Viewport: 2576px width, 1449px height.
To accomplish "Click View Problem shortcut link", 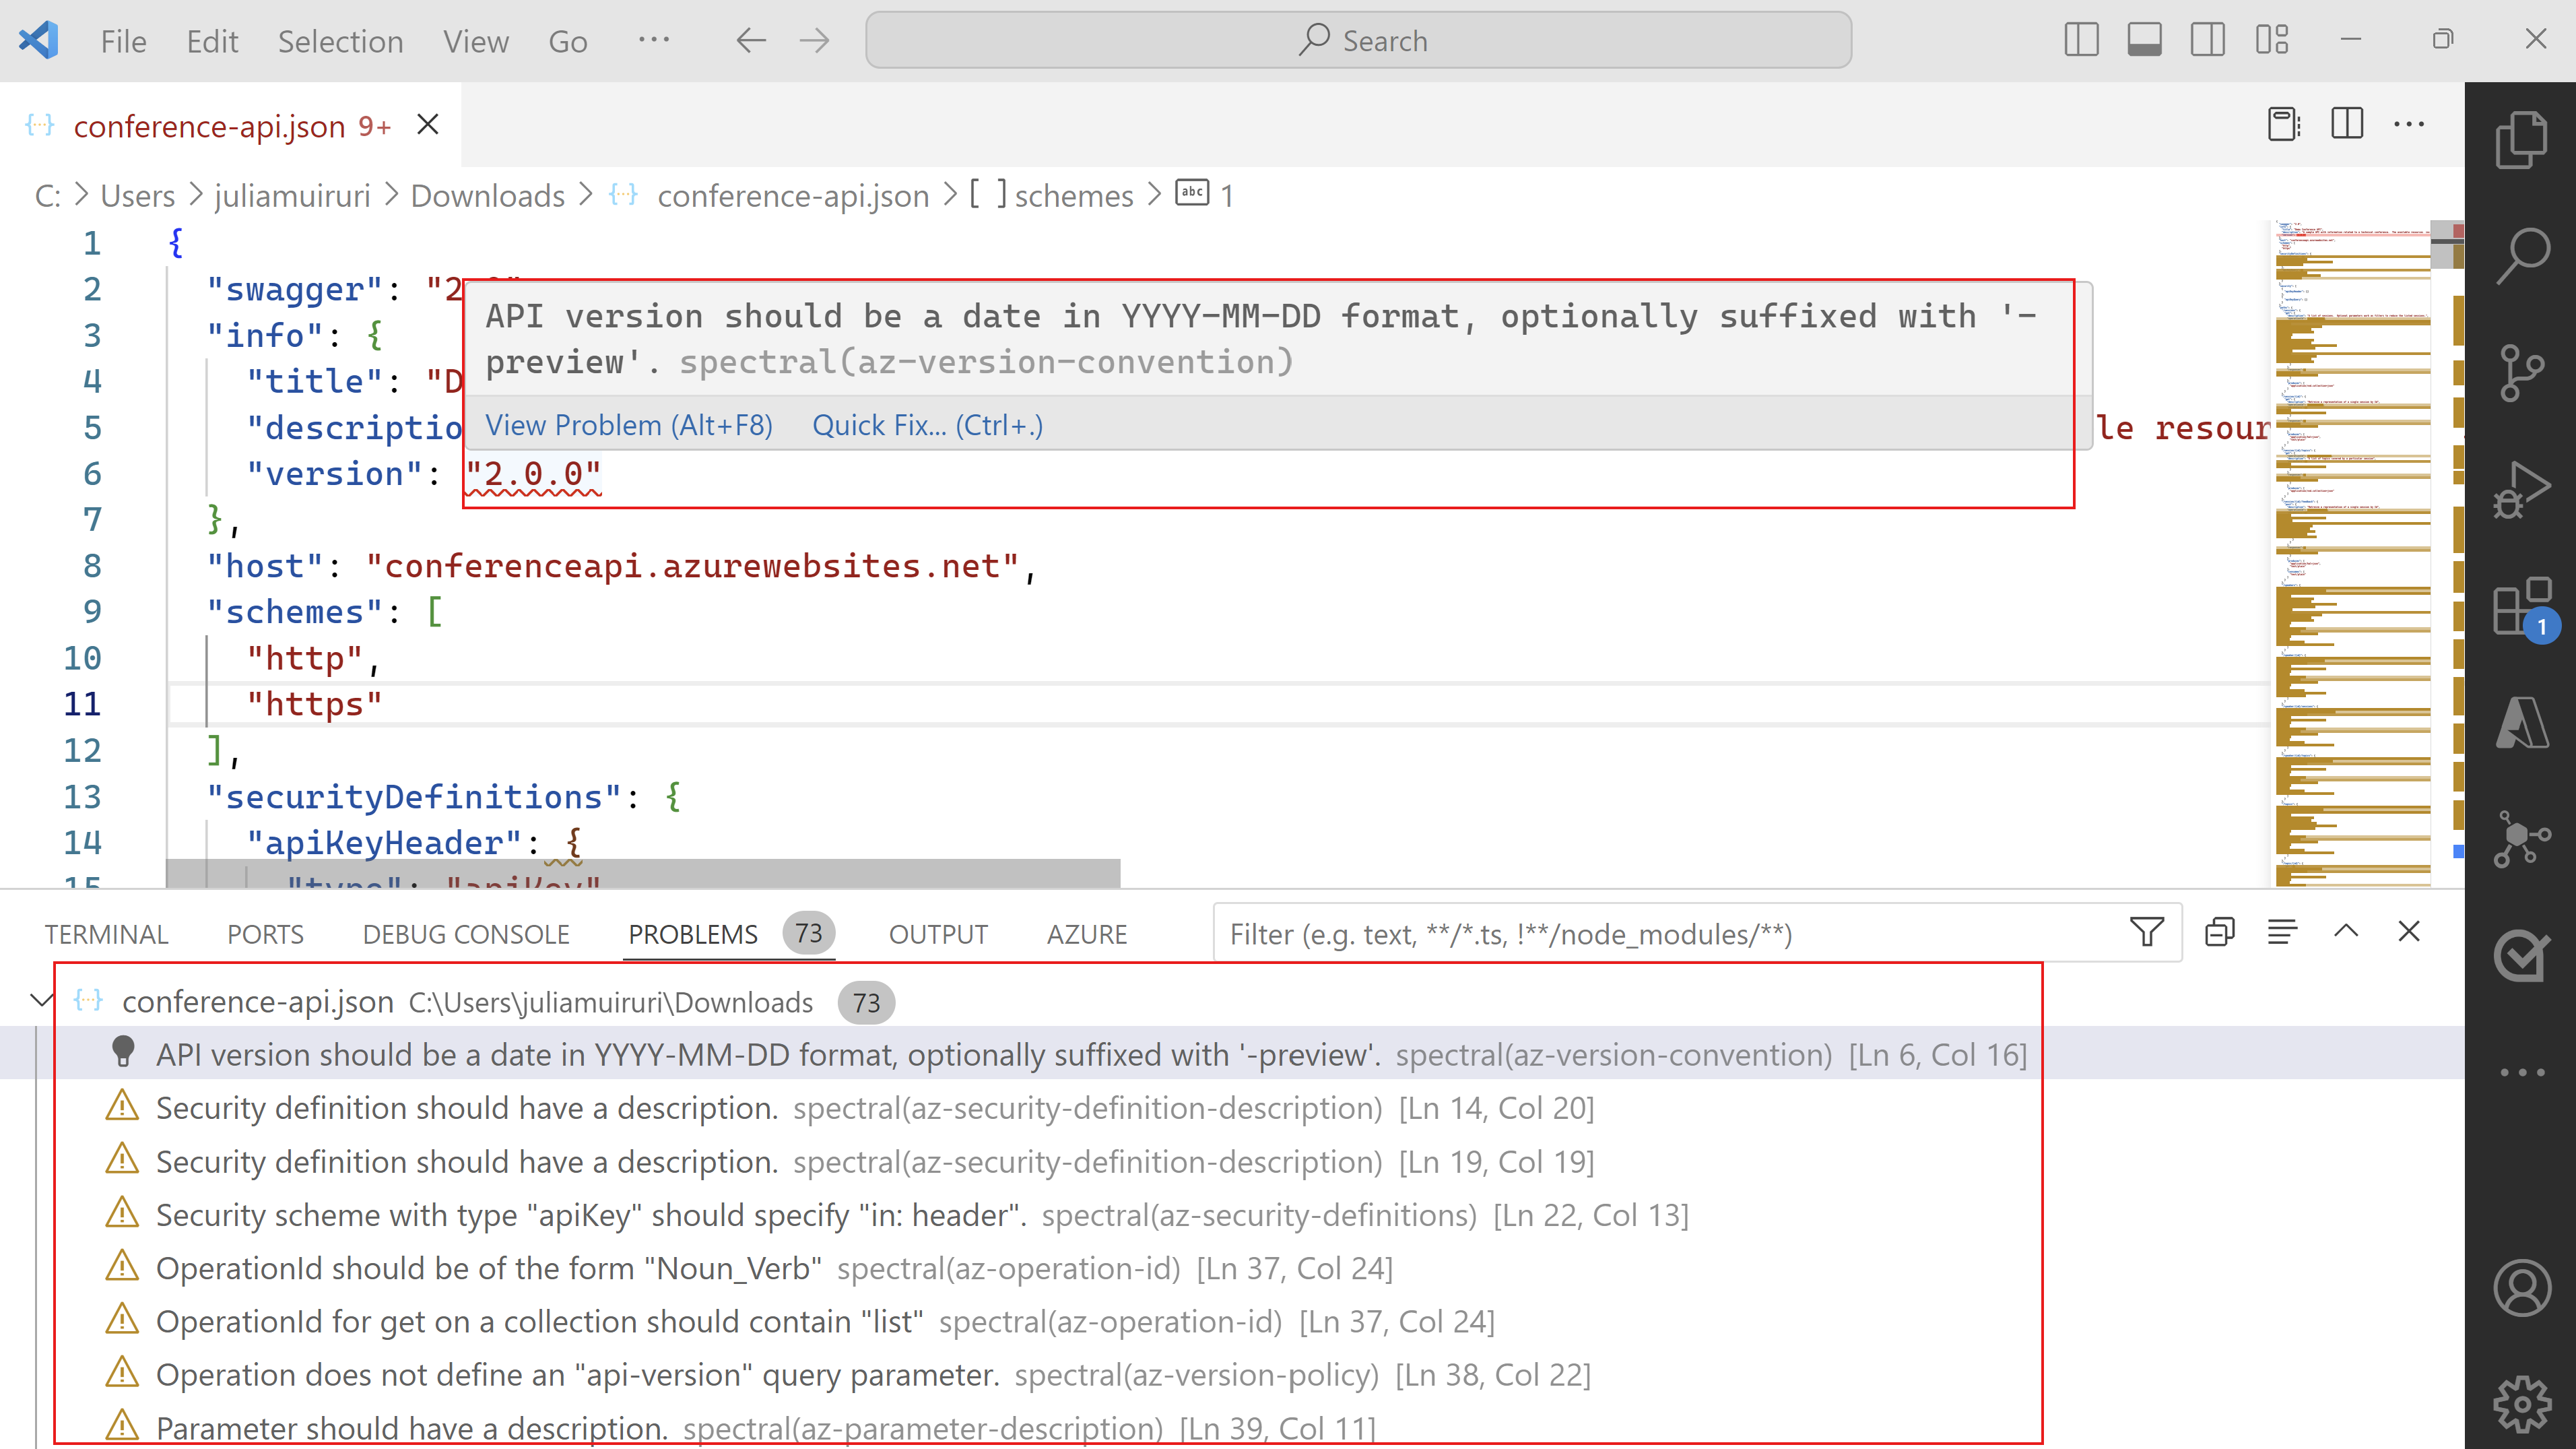I will [x=628, y=423].
